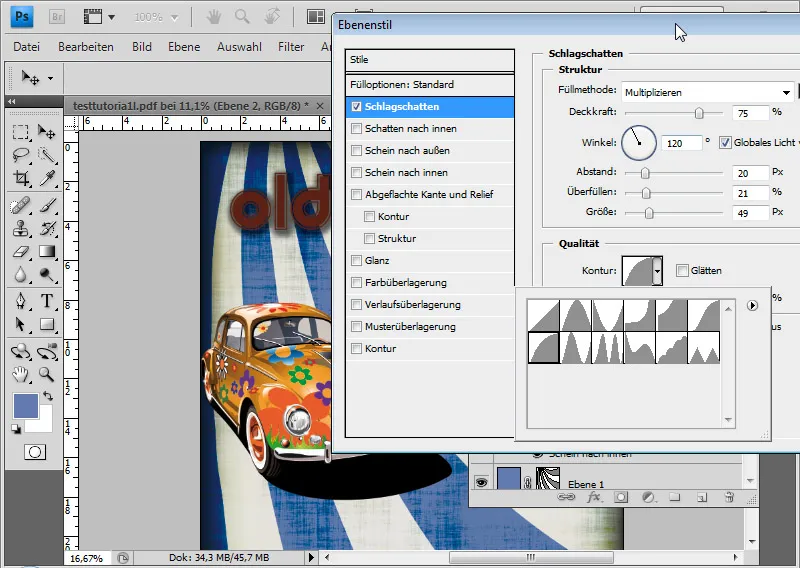
Task: Select the History Brush tool
Action: pyautogui.click(x=47, y=228)
